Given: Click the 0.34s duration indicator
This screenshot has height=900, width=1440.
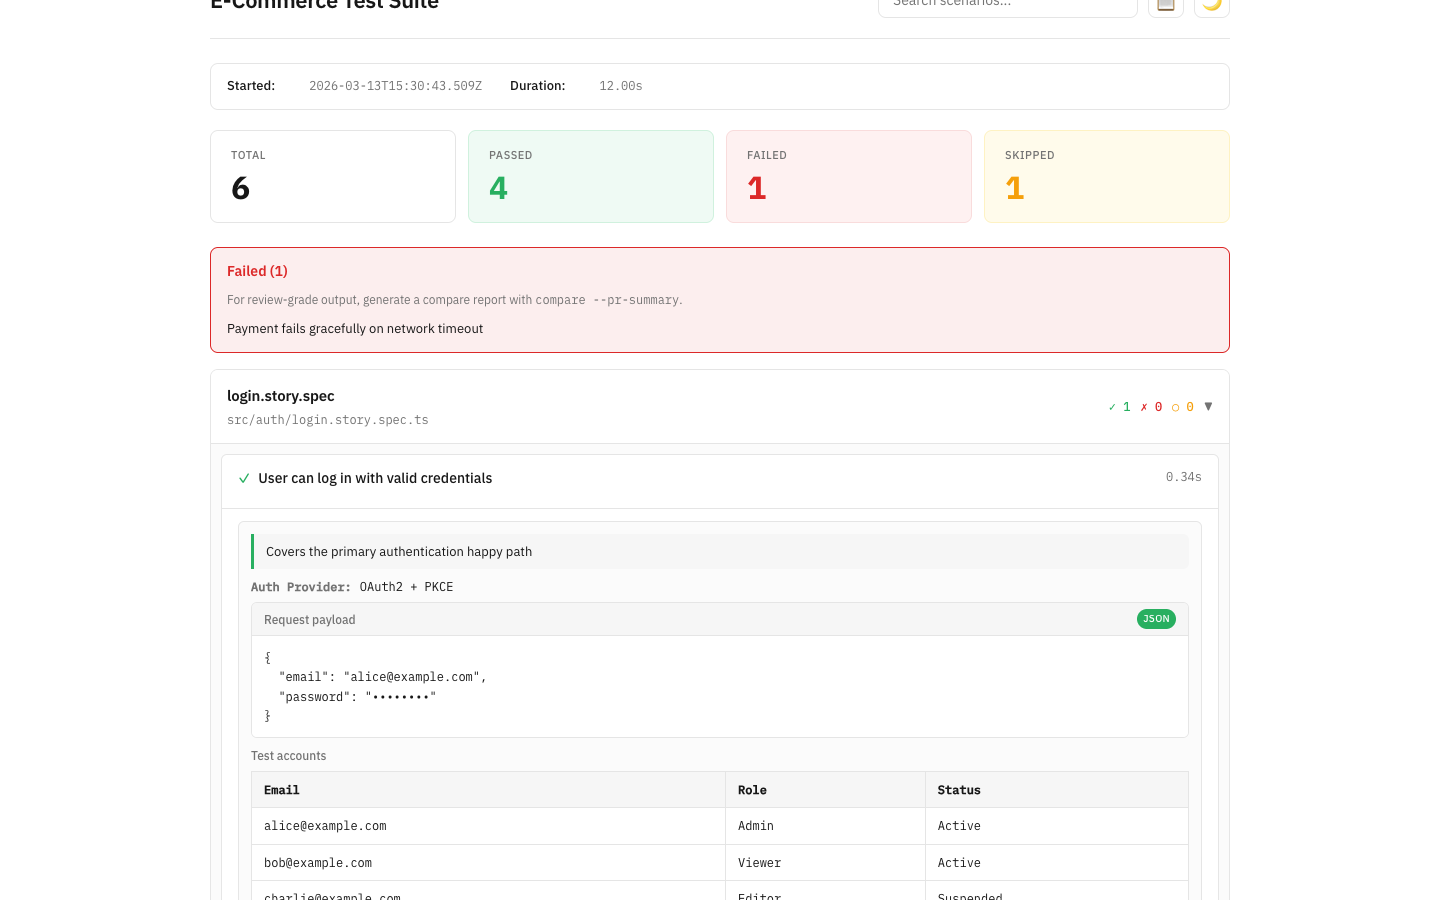Looking at the screenshot, I should [1183, 477].
